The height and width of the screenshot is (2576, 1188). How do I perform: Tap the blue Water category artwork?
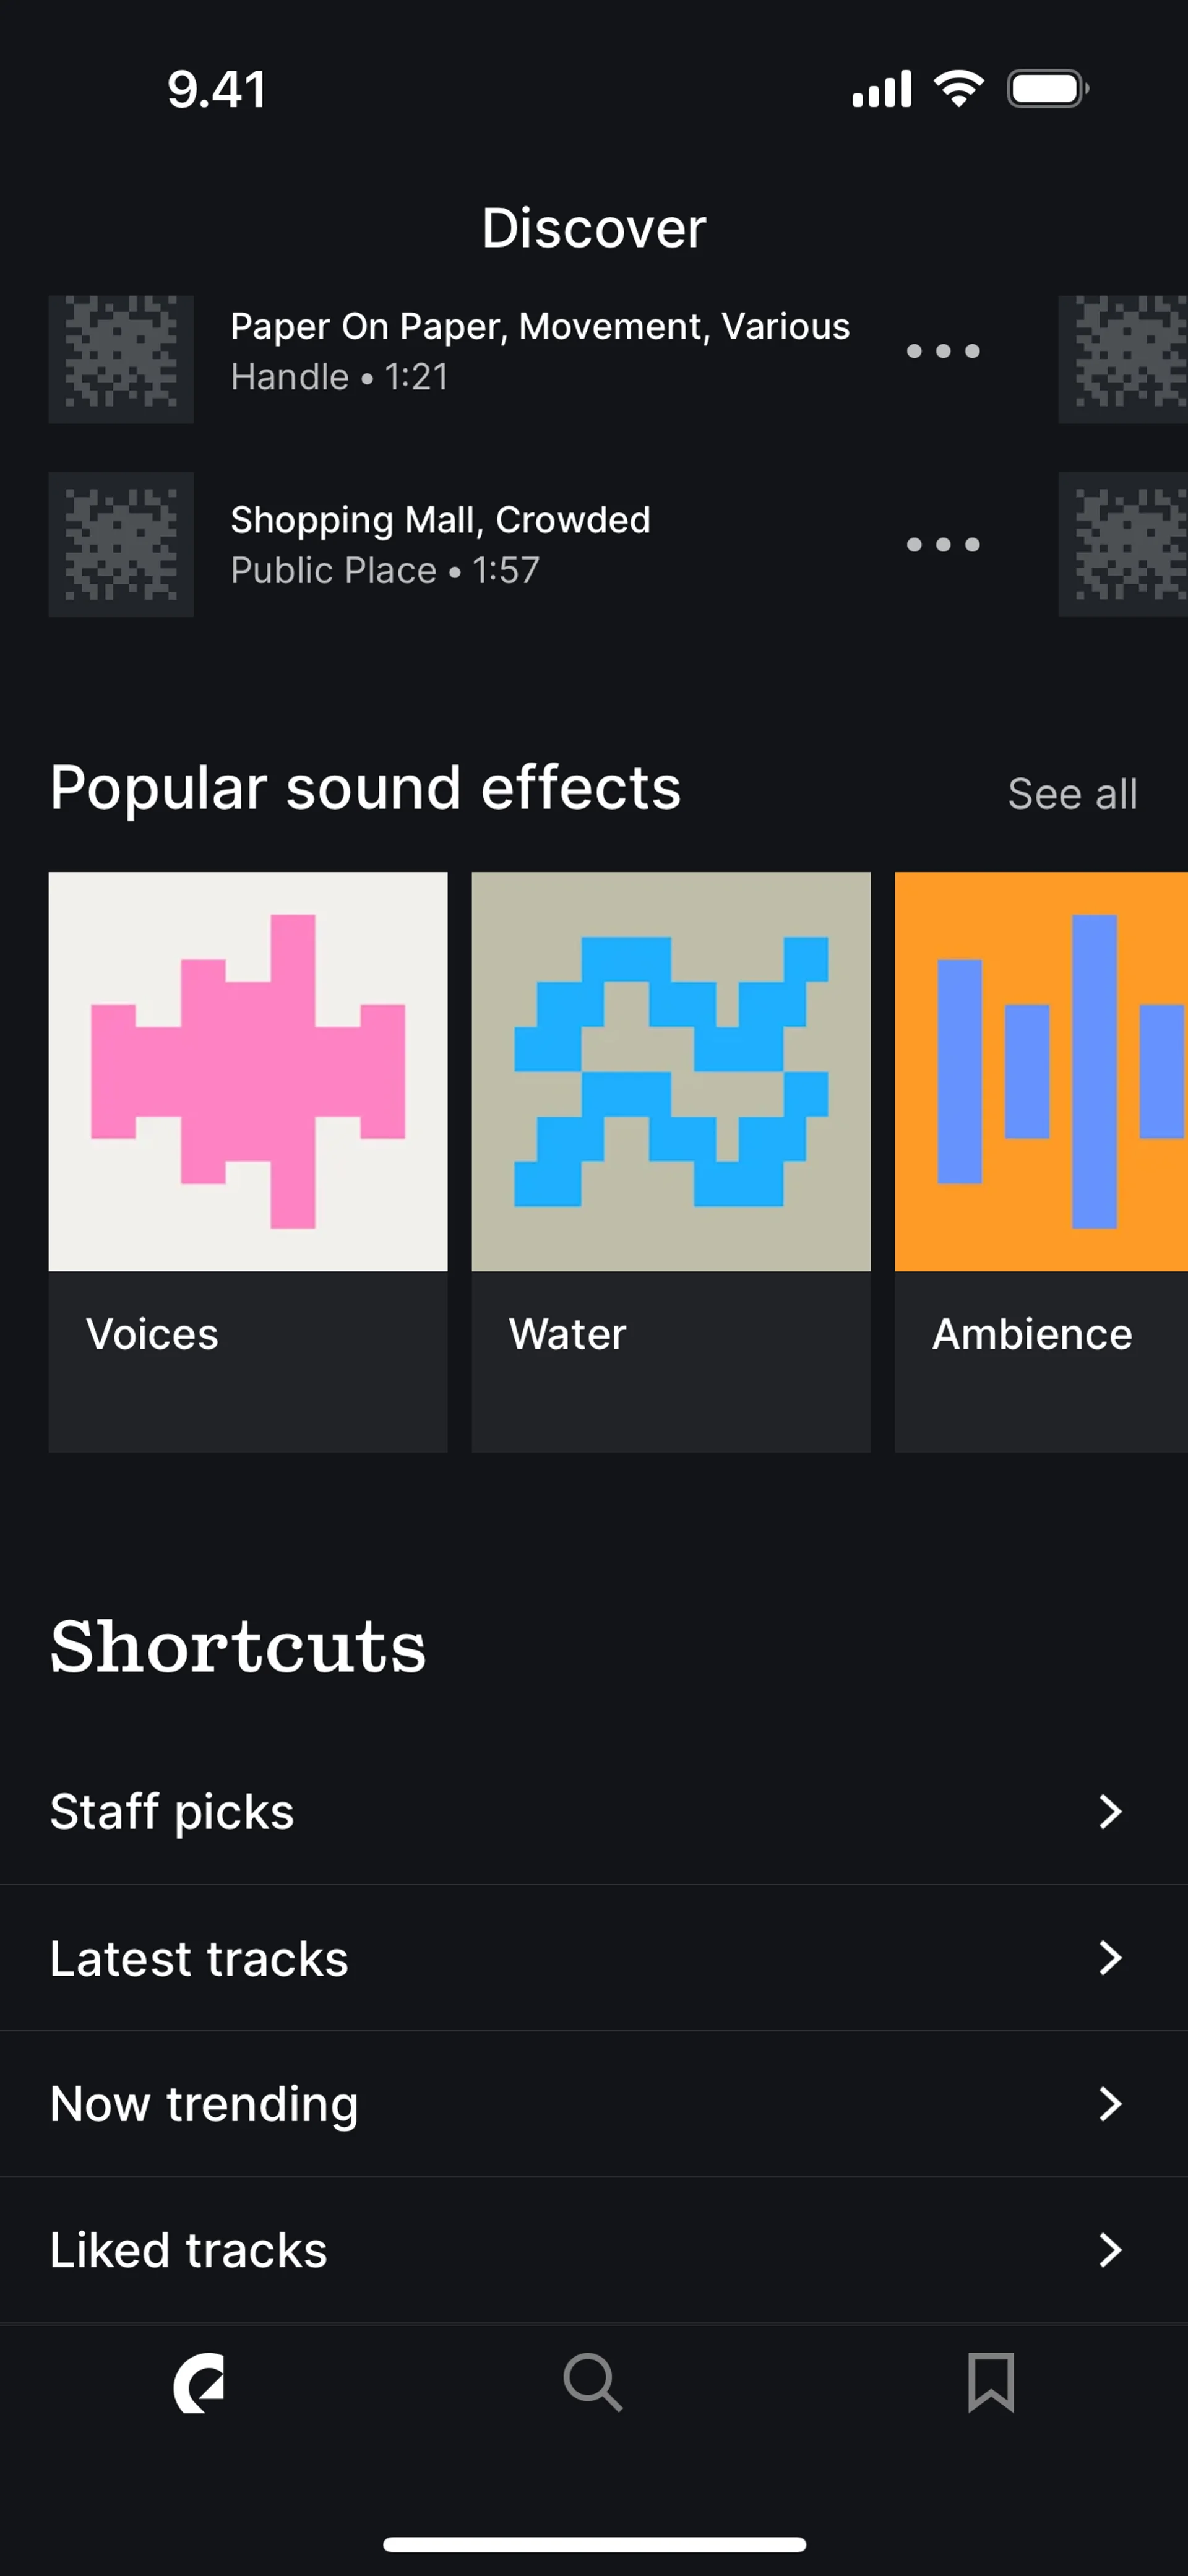coord(671,1071)
